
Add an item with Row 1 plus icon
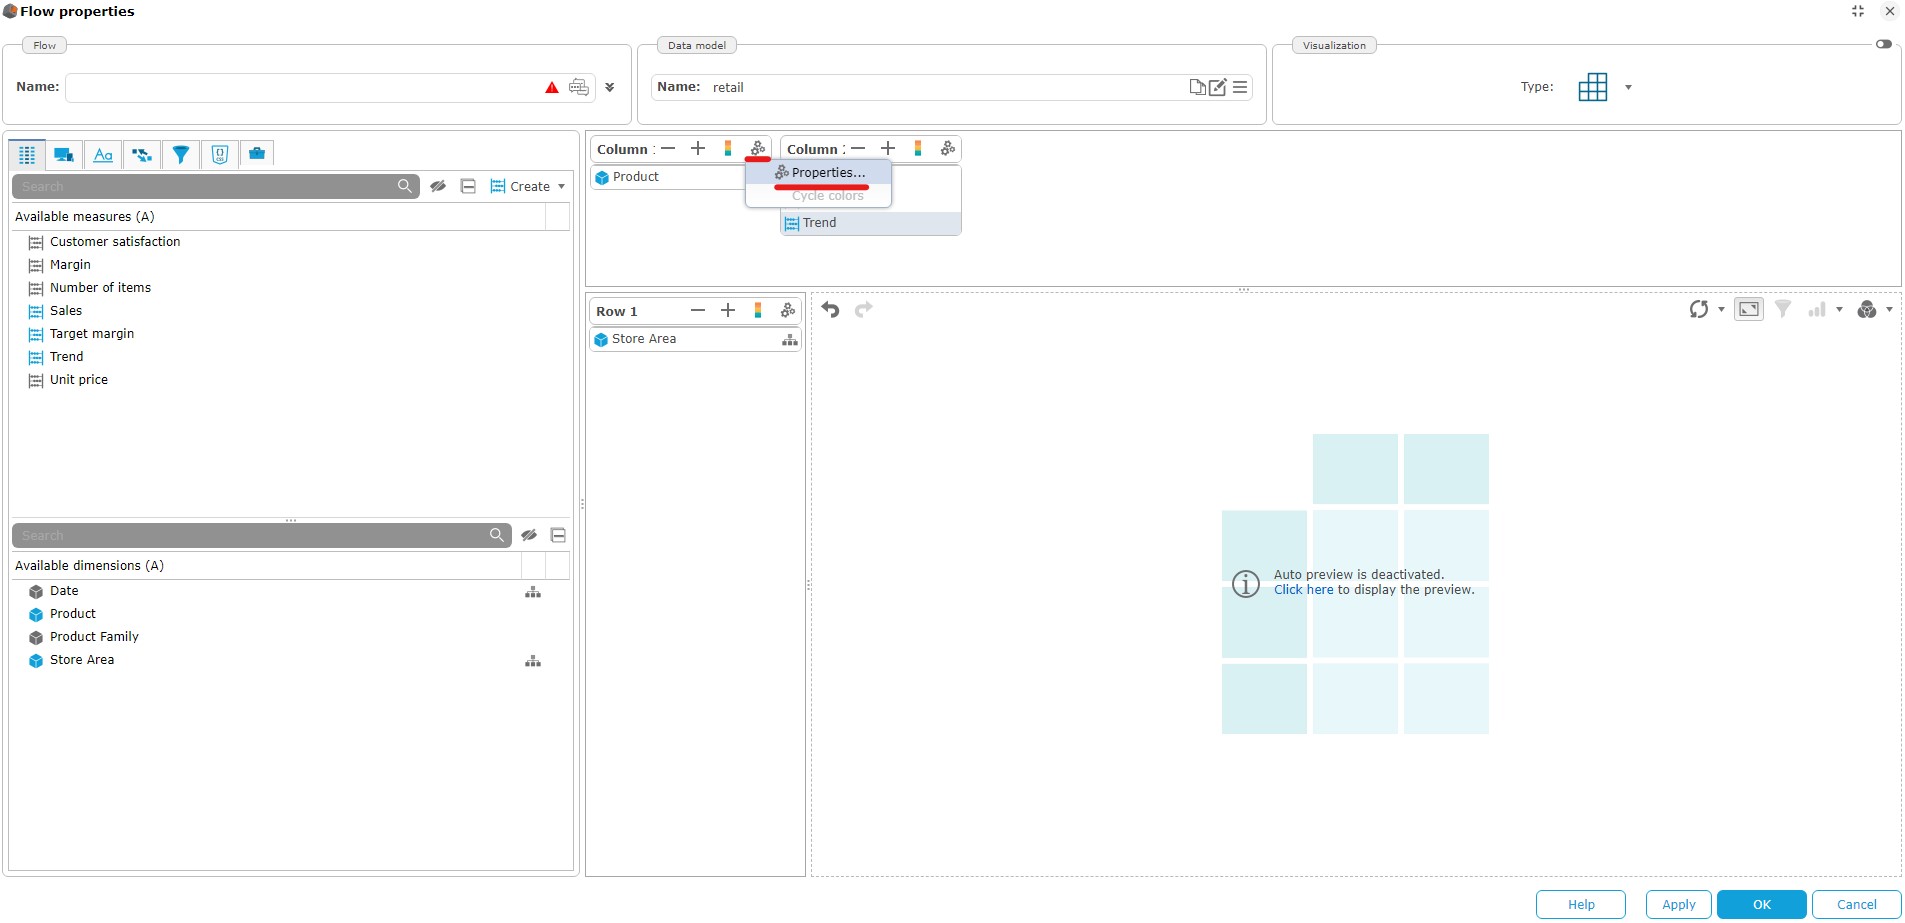point(728,311)
